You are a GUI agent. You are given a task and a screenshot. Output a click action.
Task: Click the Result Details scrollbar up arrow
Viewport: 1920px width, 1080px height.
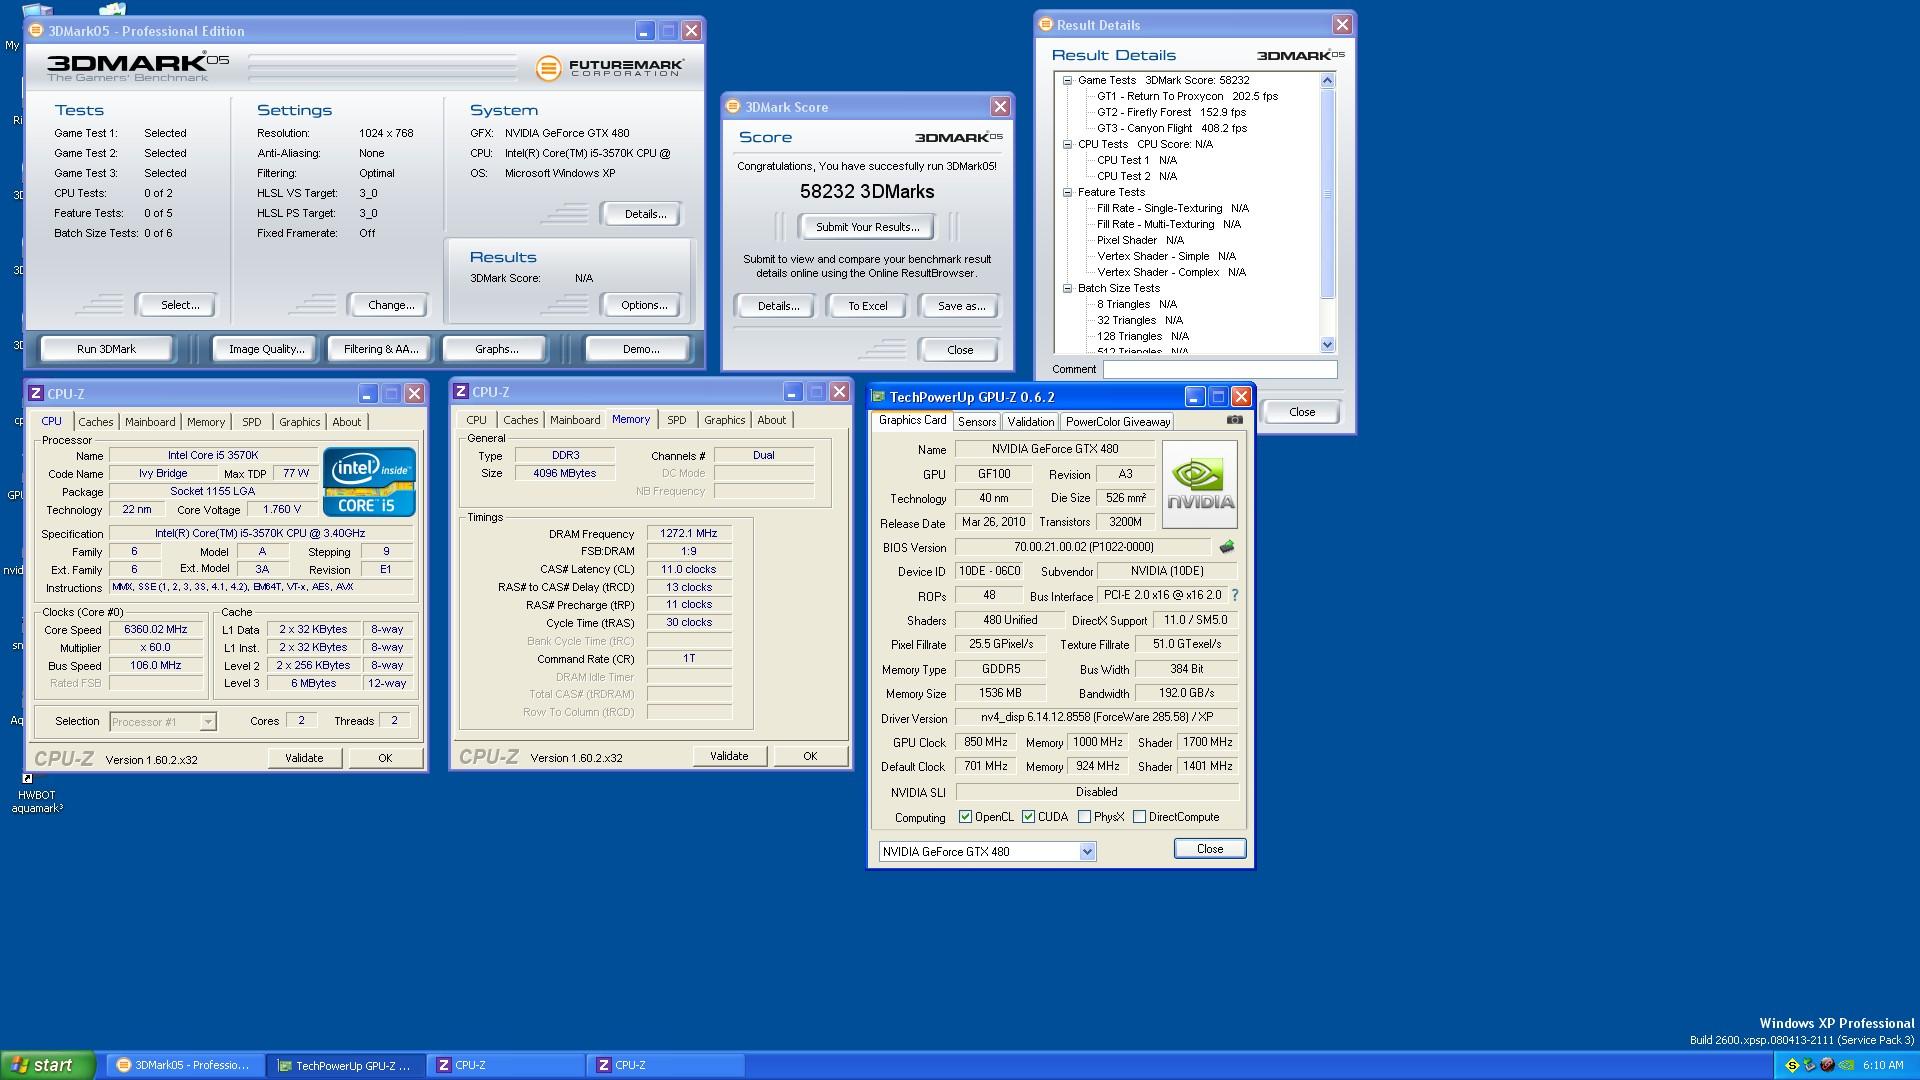pyautogui.click(x=1328, y=80)
